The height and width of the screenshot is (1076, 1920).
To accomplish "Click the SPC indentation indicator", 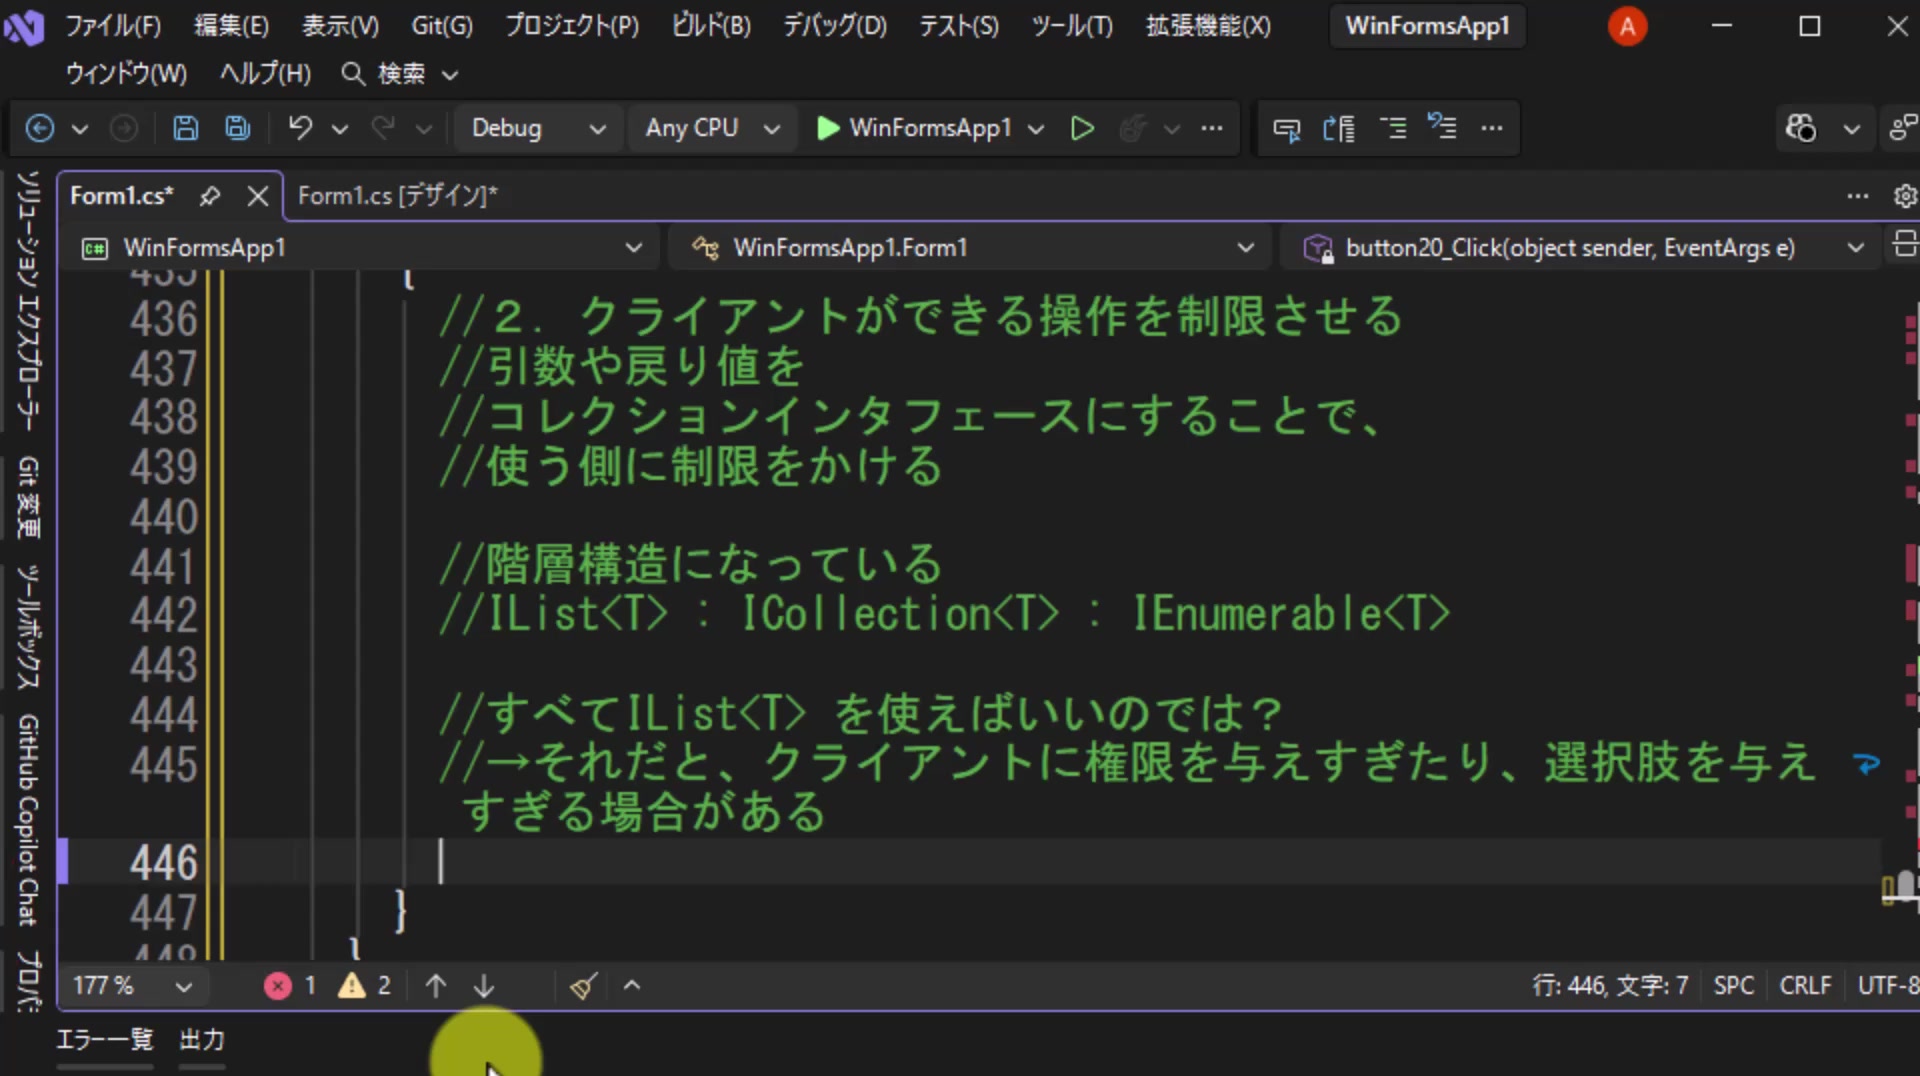I will pyautogui.click(x=1733, y=986).
